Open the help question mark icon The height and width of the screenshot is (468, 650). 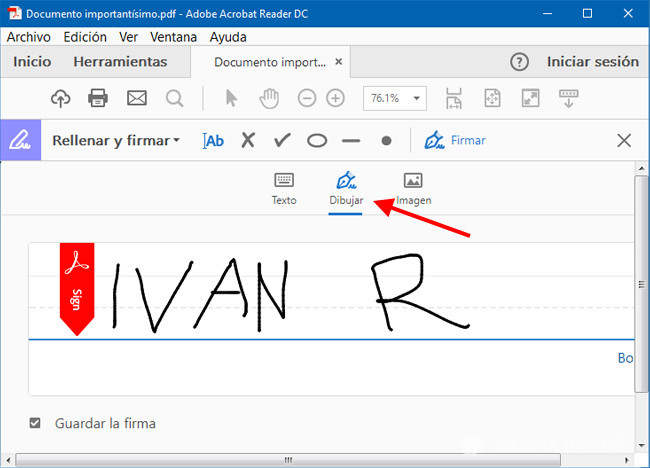coord(519,62)
